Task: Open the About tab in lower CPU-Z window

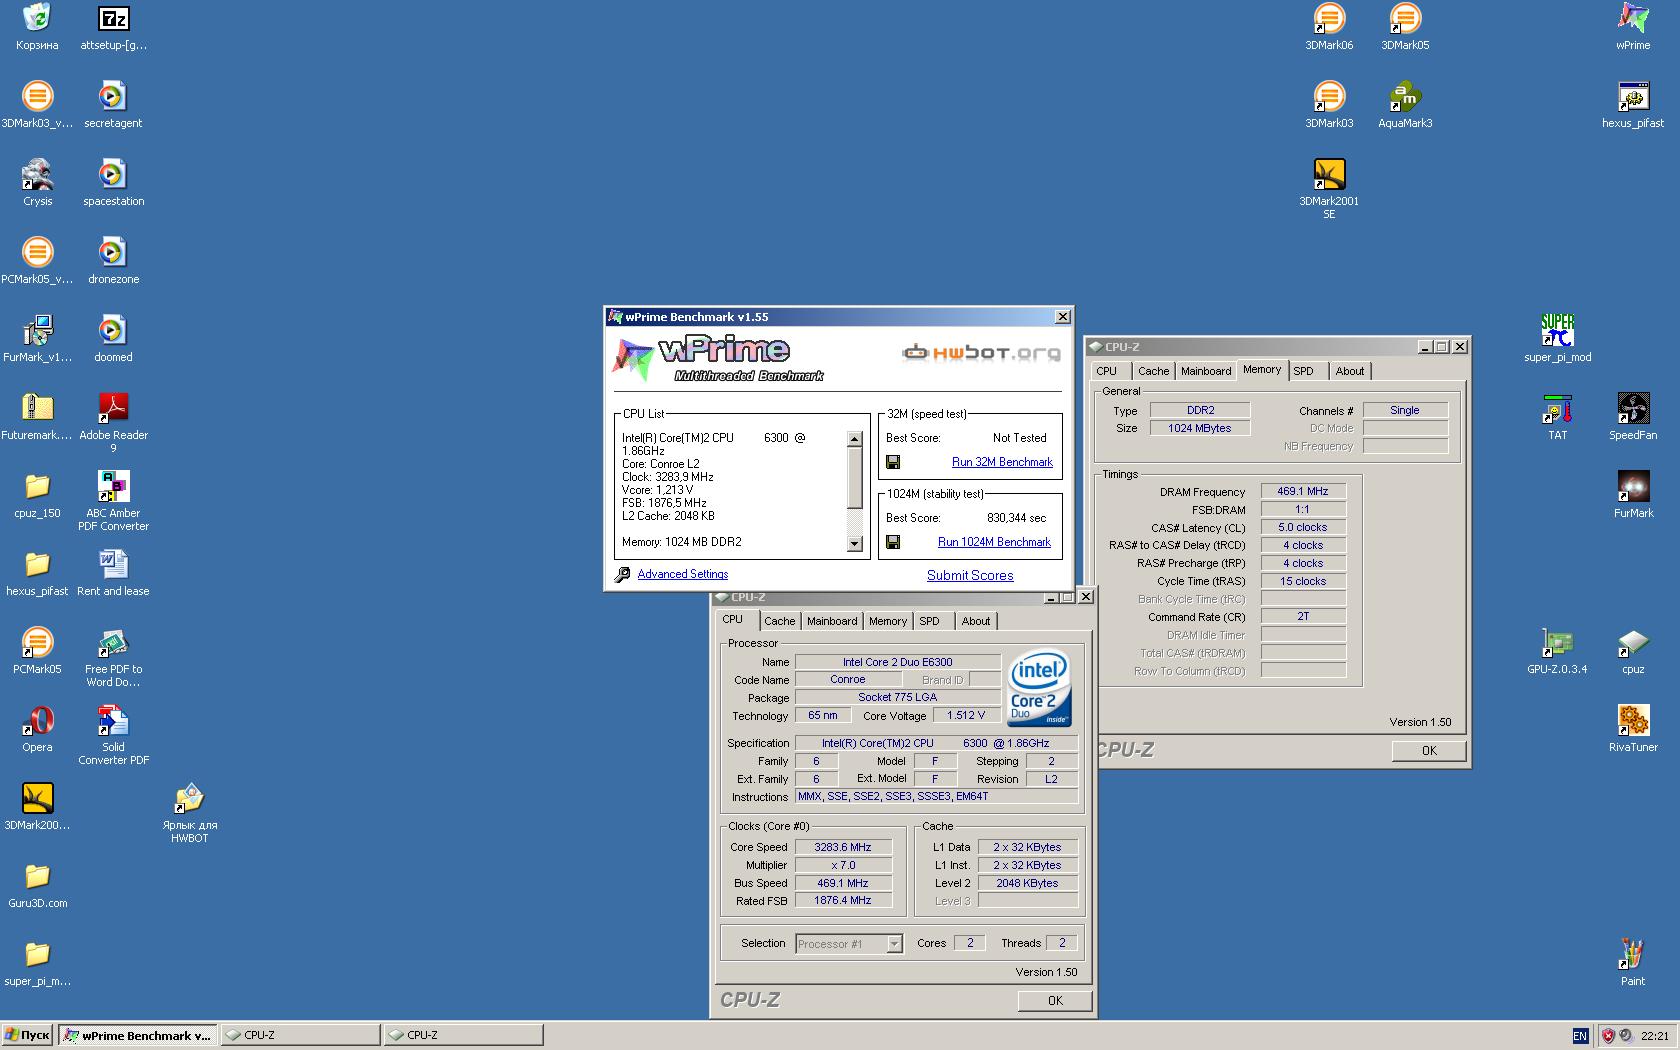Action: (976, 621)
